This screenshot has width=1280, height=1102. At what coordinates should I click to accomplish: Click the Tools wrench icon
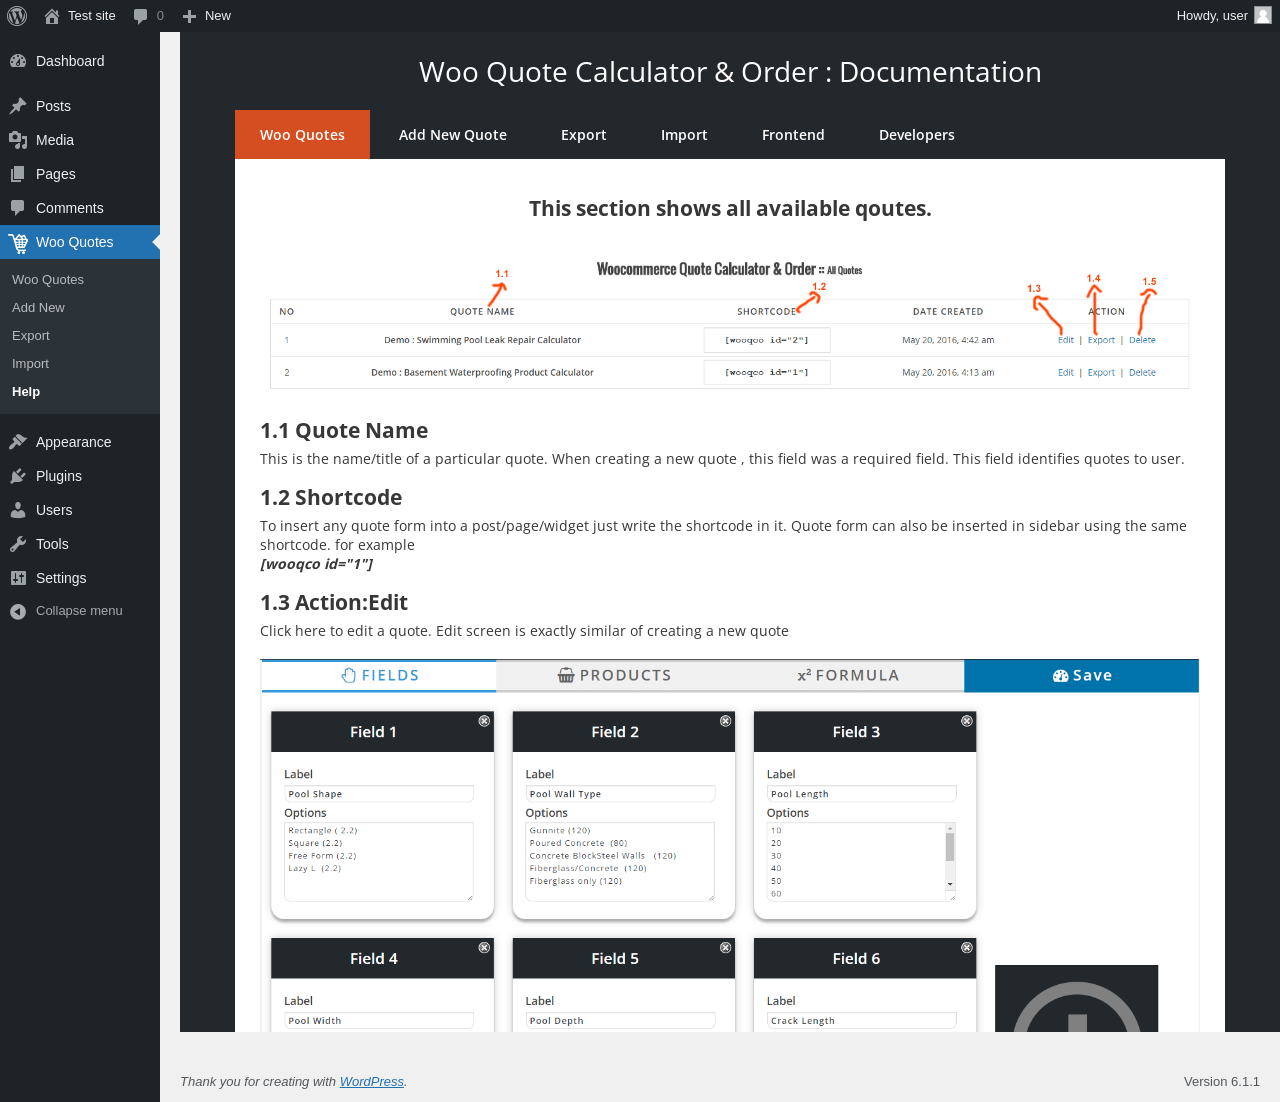coord(18,544)
